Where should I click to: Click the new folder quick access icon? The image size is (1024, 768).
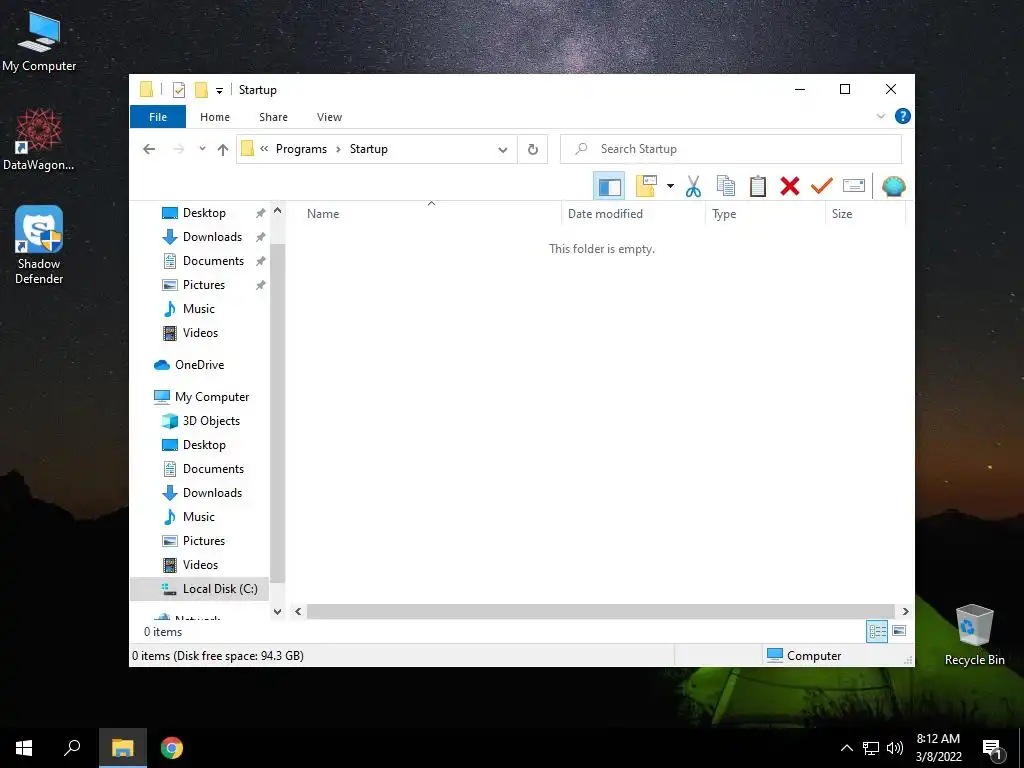coord(202,89)
